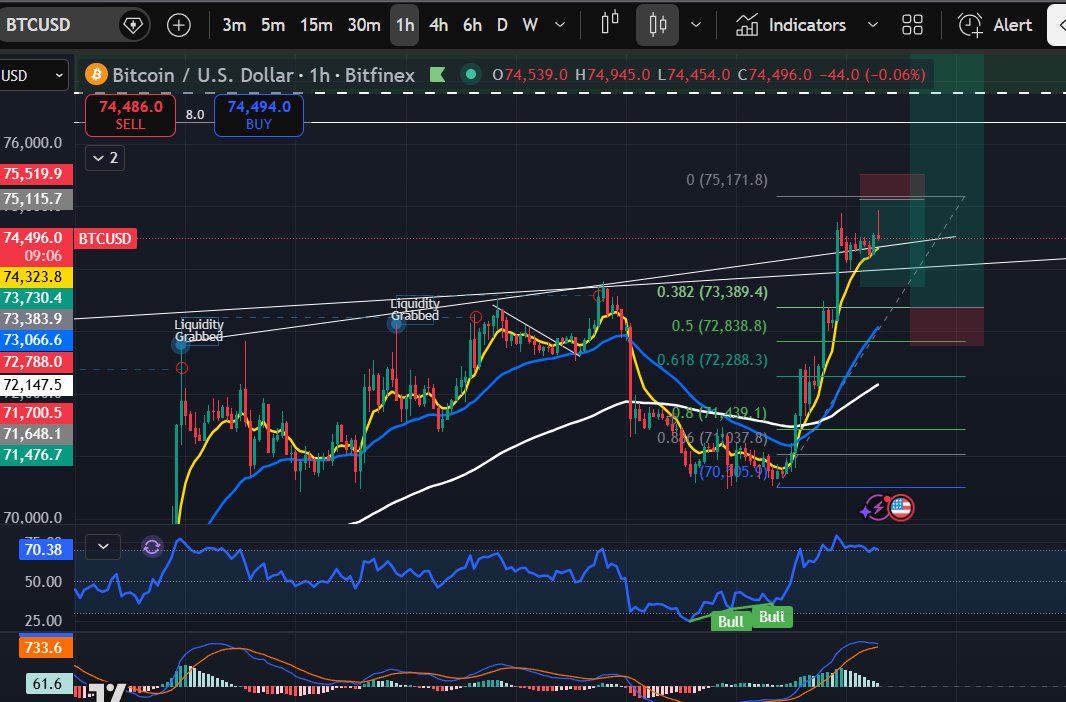Click the second Liquidity Grabbed label
Screen dimensions: 1066x702
point(415,309)
